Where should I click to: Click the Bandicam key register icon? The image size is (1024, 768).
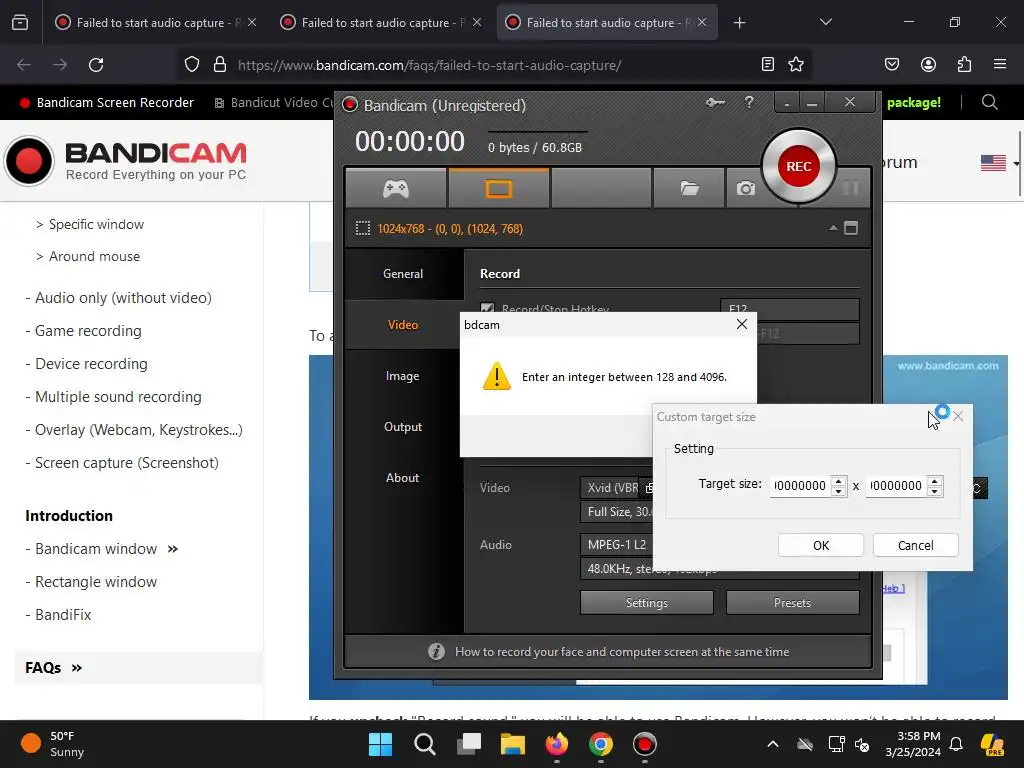click(x=715, y=103)
